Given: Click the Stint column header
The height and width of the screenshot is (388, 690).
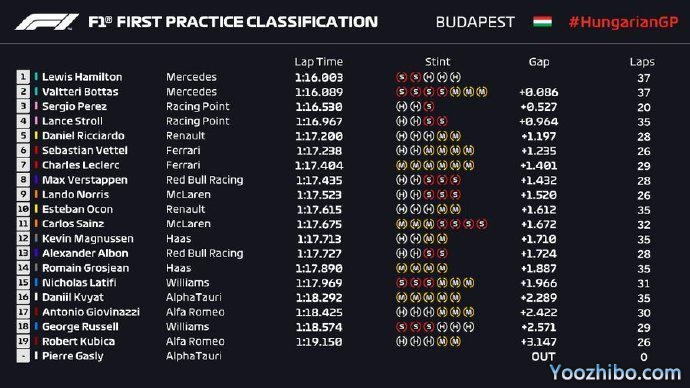Looking at the screenshot, I should [x=437, y=62].
